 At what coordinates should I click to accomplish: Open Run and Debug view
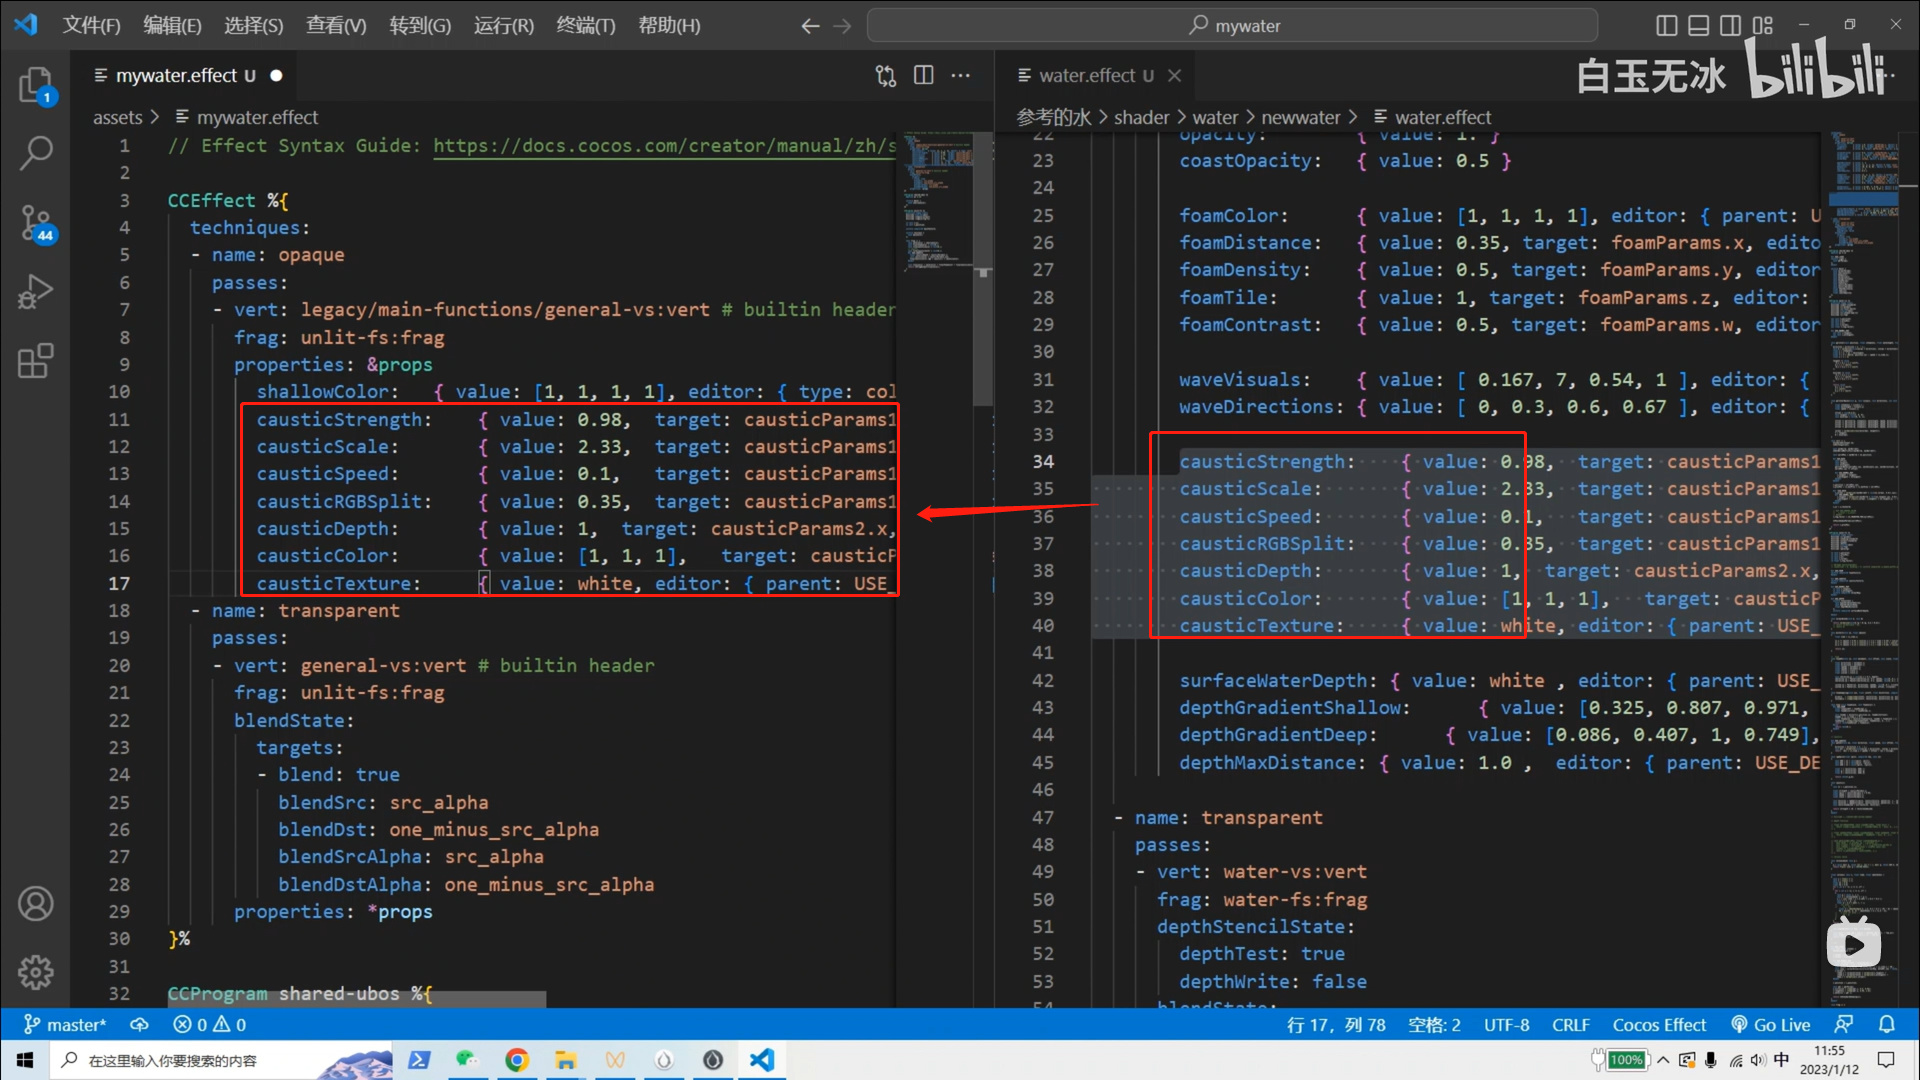(x=36, y=292)
